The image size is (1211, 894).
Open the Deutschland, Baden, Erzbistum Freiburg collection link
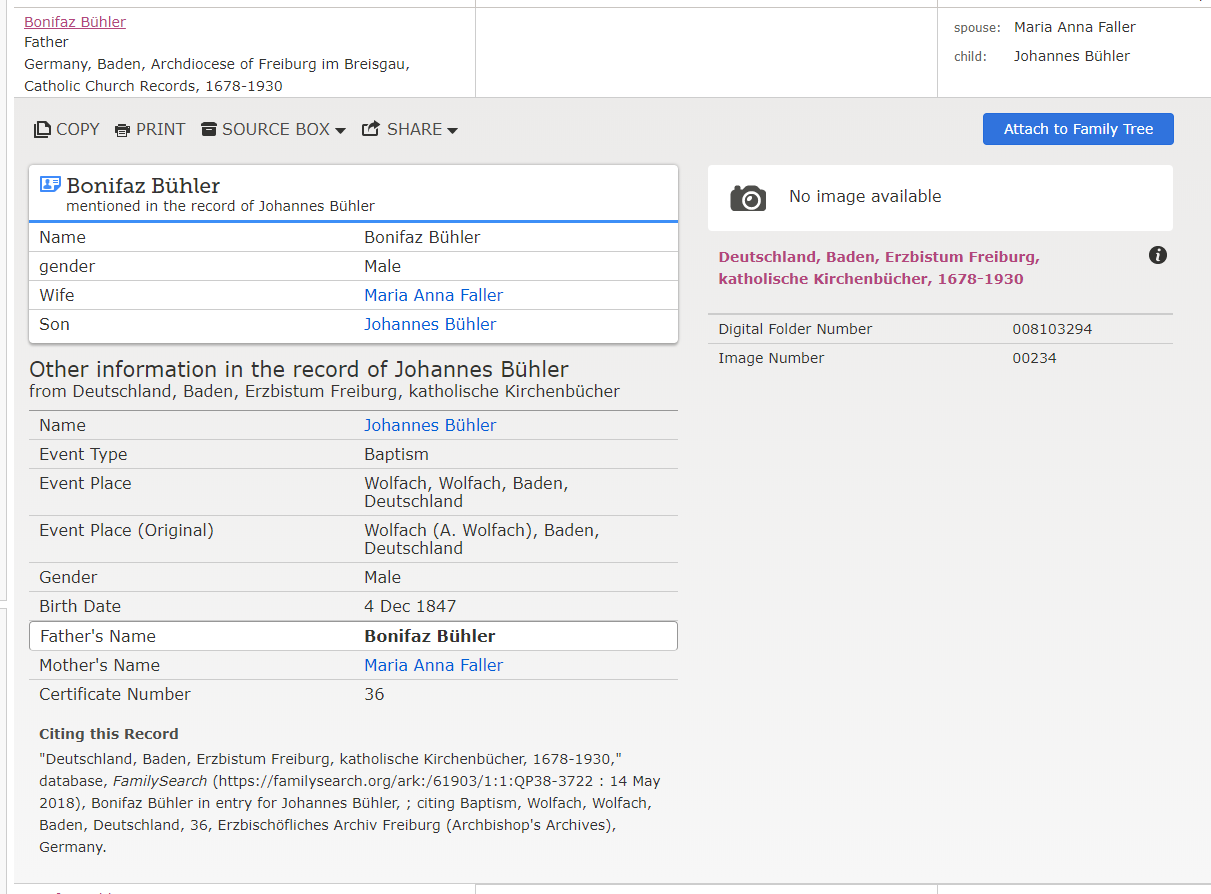point(879,268)
